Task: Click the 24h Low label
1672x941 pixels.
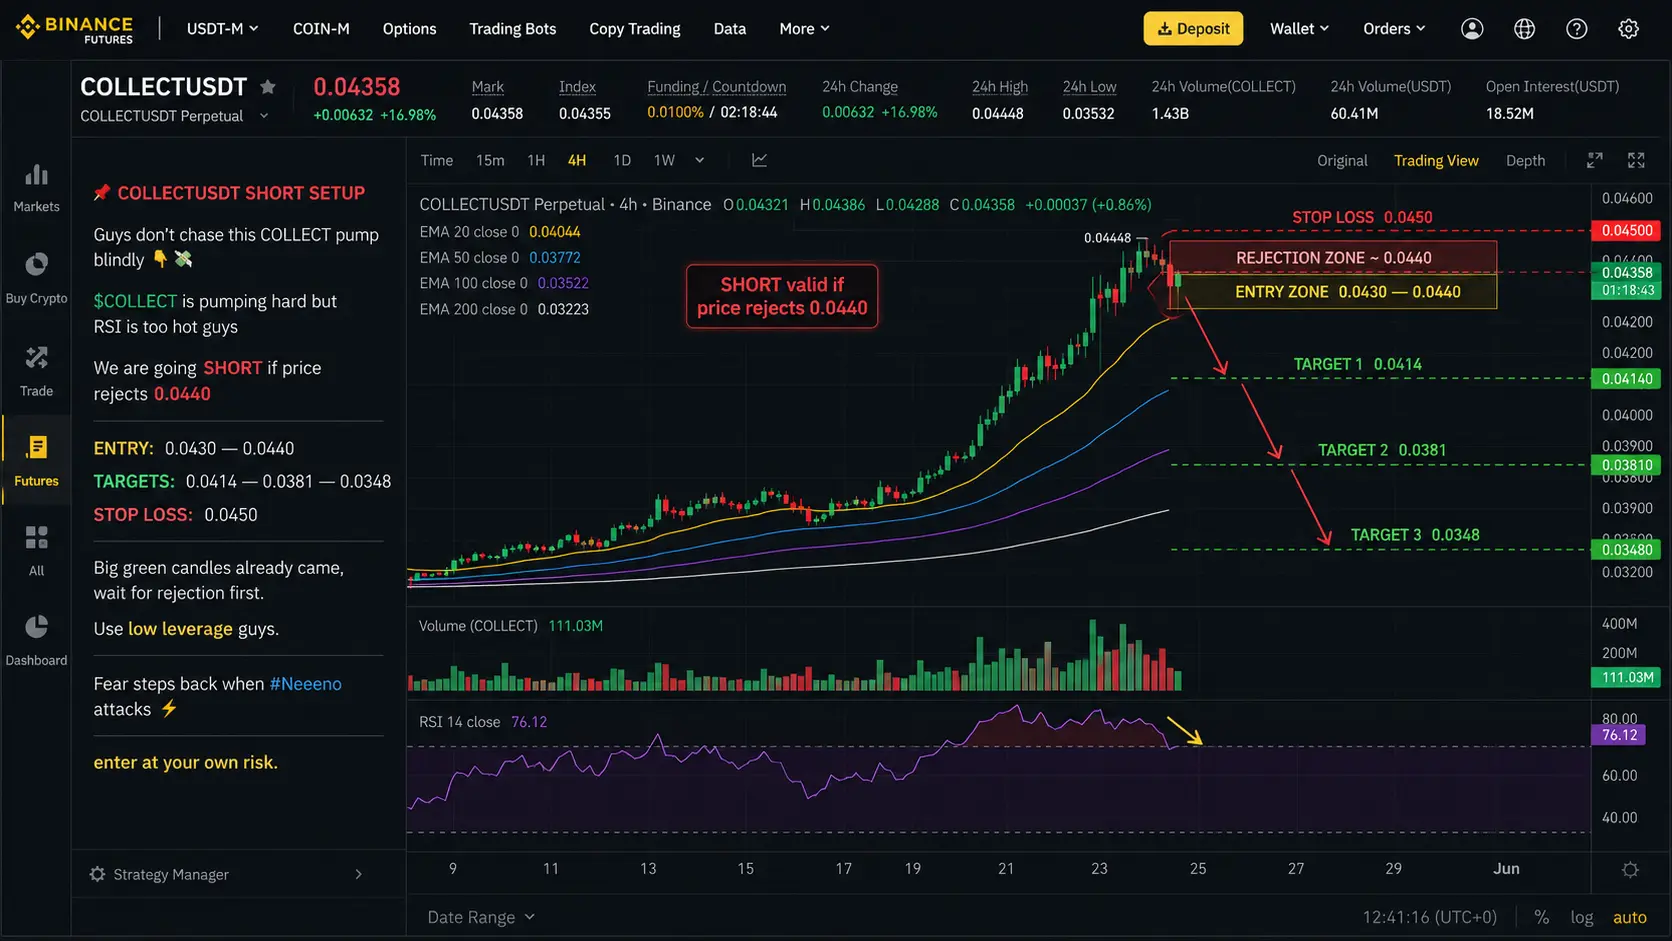Action: point(1089,87)
